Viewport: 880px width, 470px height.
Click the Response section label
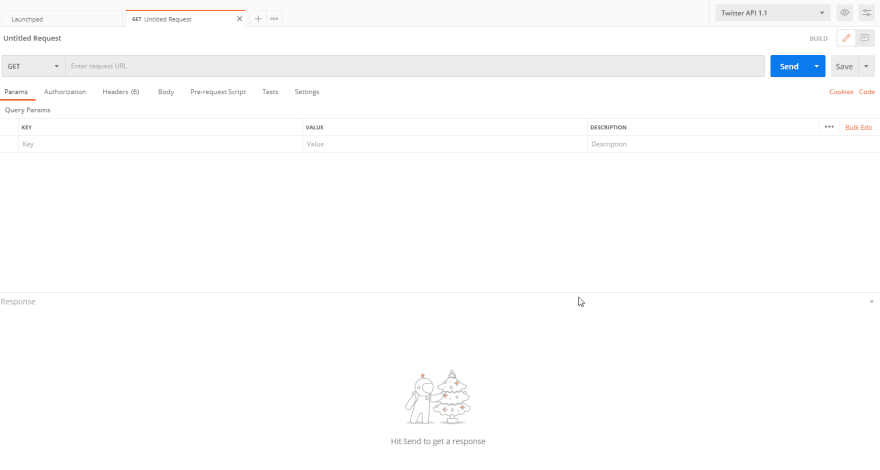click(x=18, y=302)
